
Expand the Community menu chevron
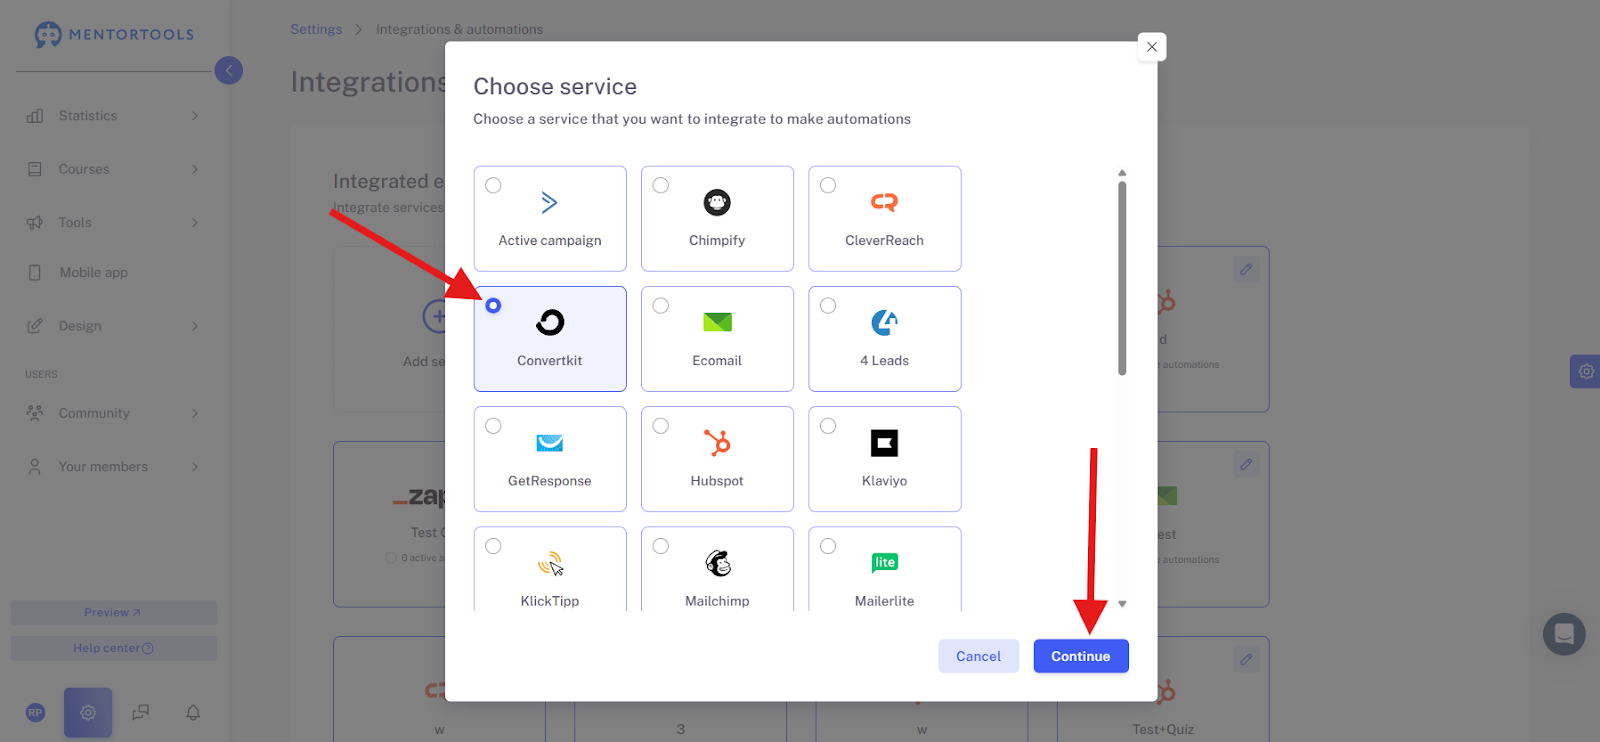195,413
